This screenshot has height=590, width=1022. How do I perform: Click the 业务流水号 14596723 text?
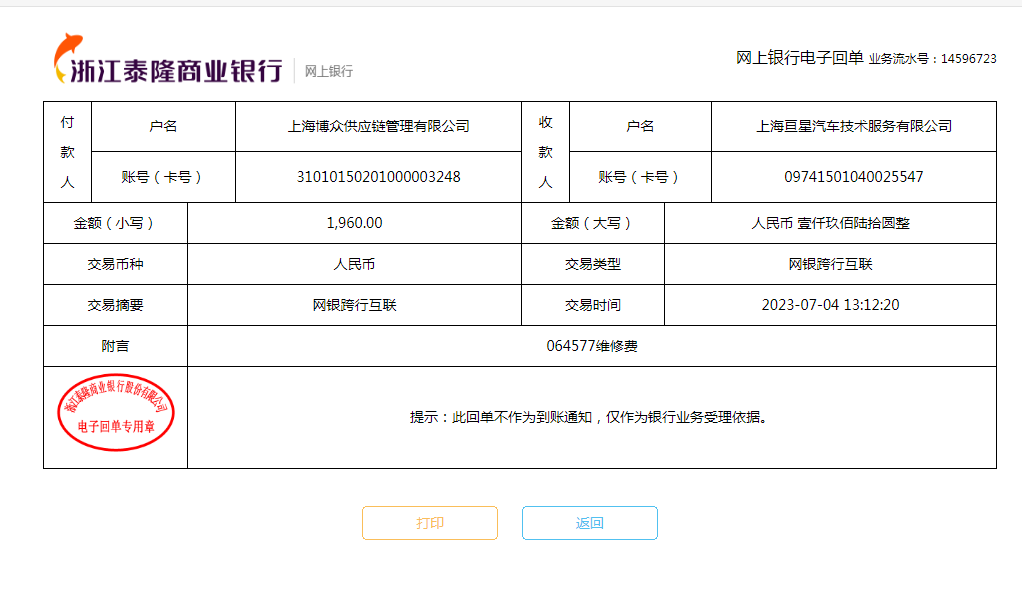click(x=932, y=59)
